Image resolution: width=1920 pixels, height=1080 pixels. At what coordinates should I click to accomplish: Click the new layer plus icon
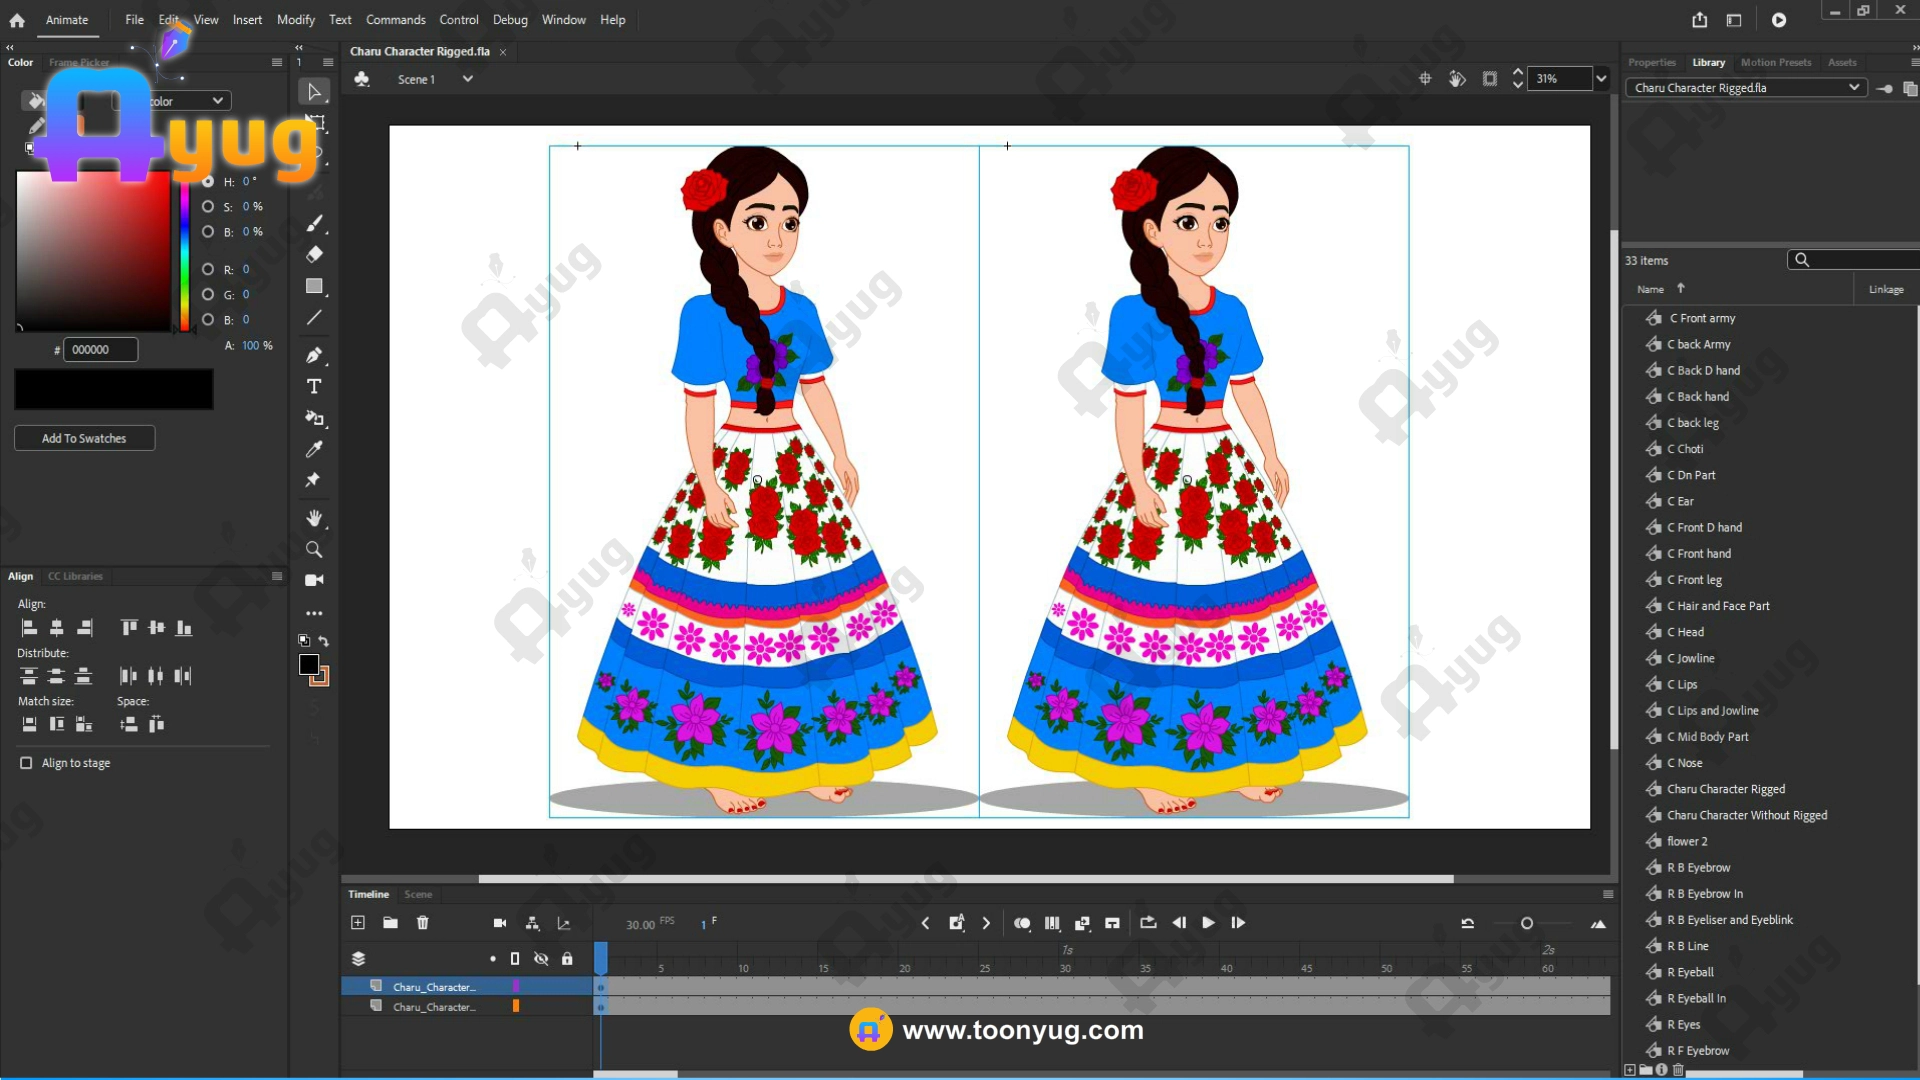click(358, 923)
